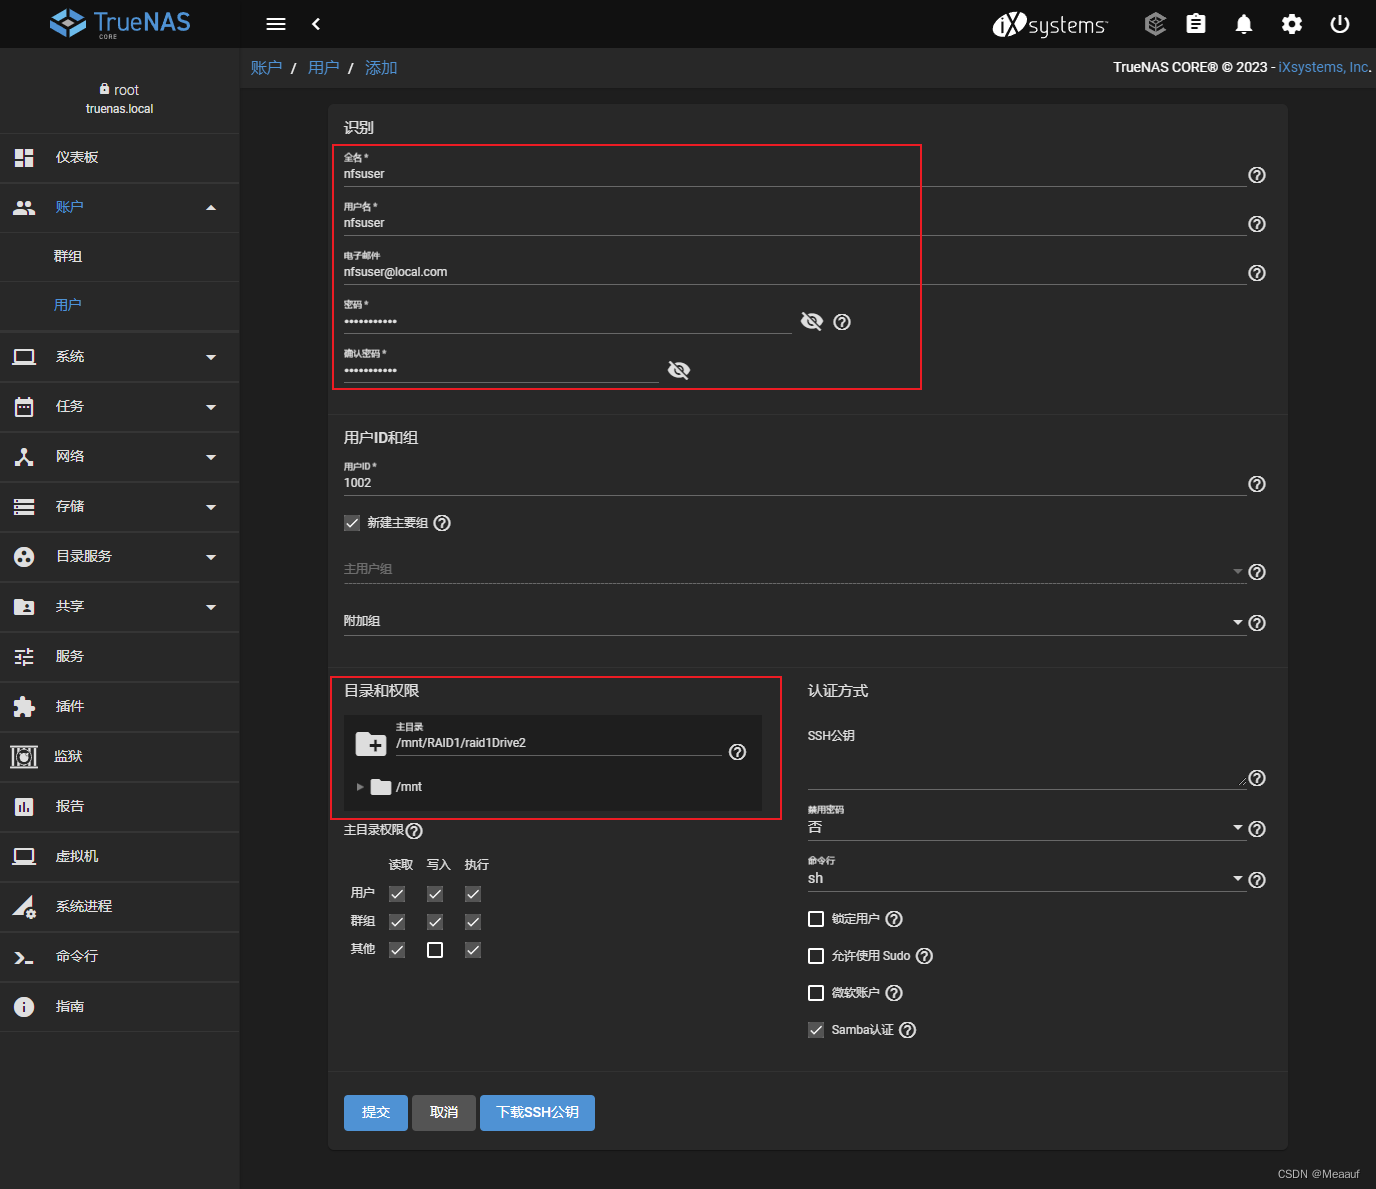Toggle password visibility for 密码

(x=811, y=321)
